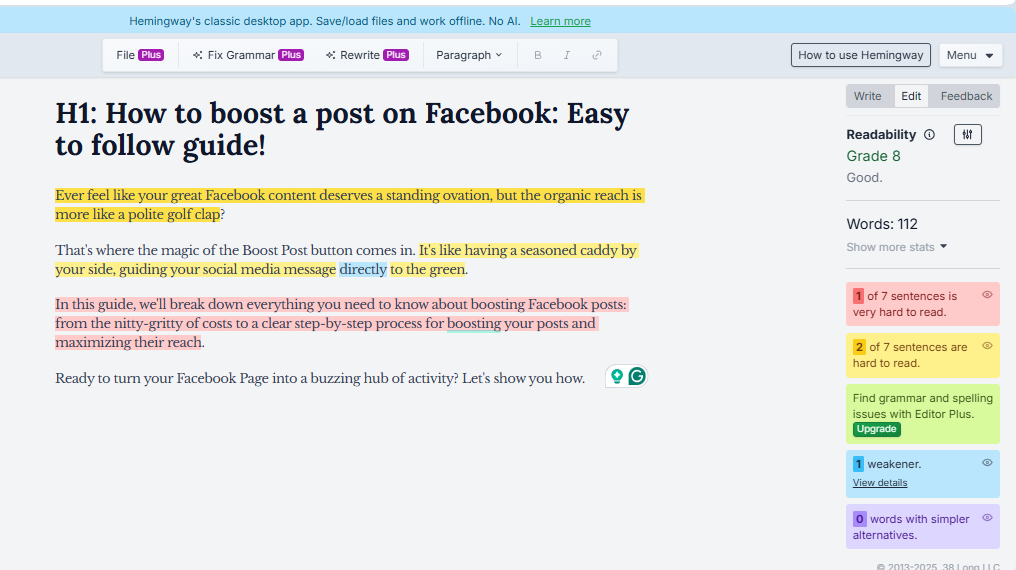Expand Show more stats

click(x=896, y=247)
